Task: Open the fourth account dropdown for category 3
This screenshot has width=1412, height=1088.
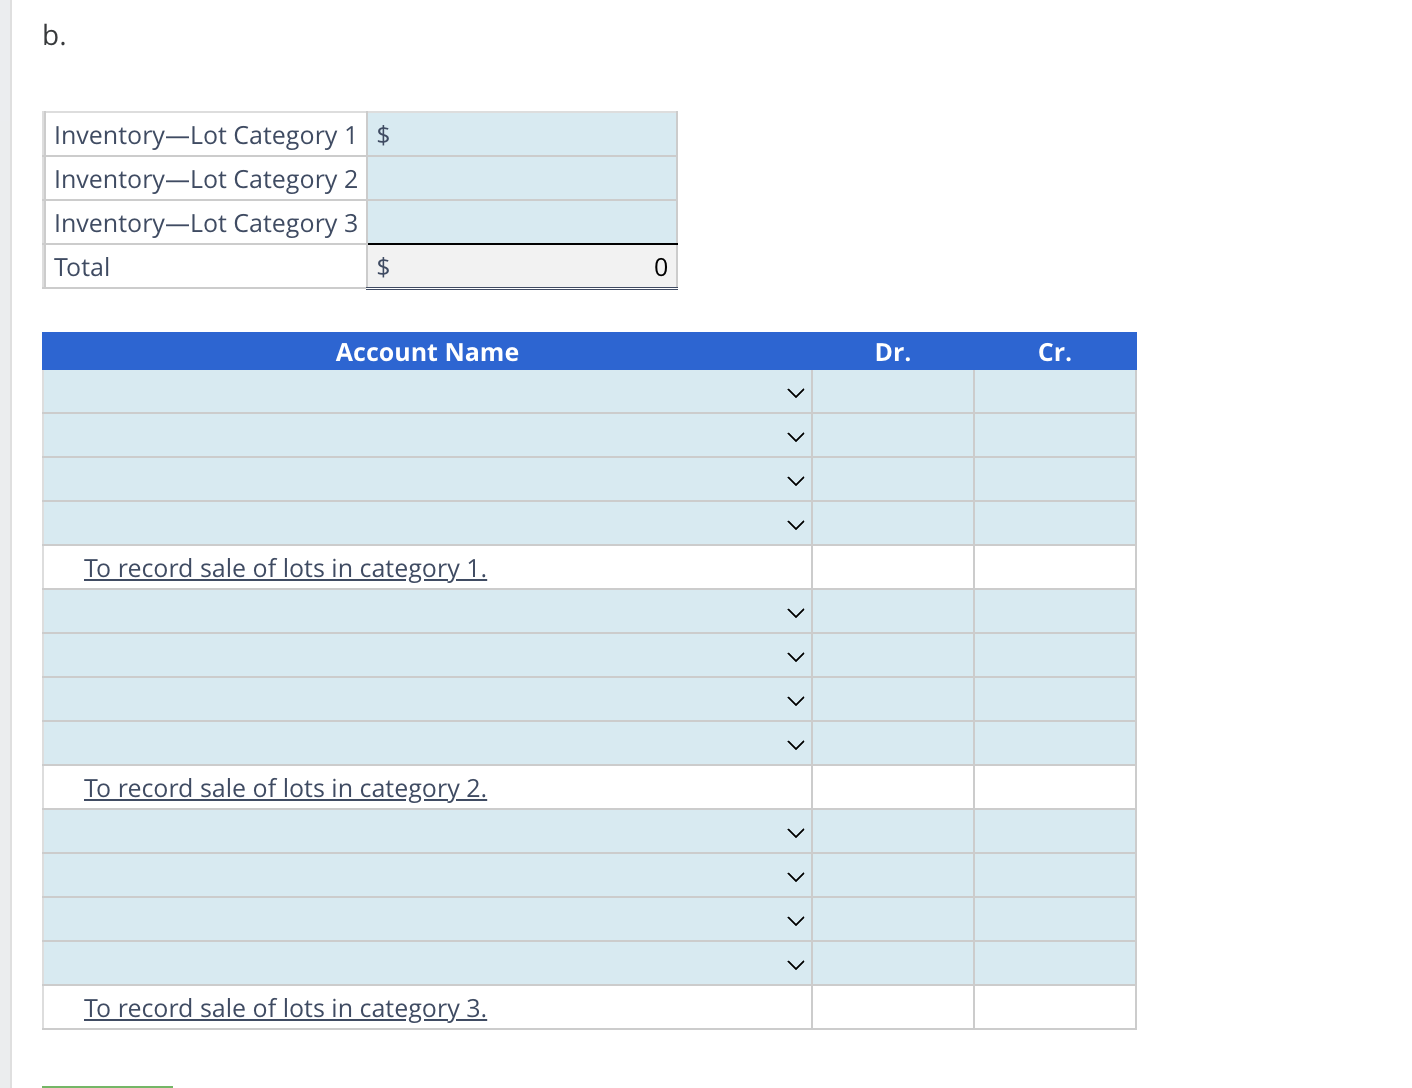Action: [427, 964]
